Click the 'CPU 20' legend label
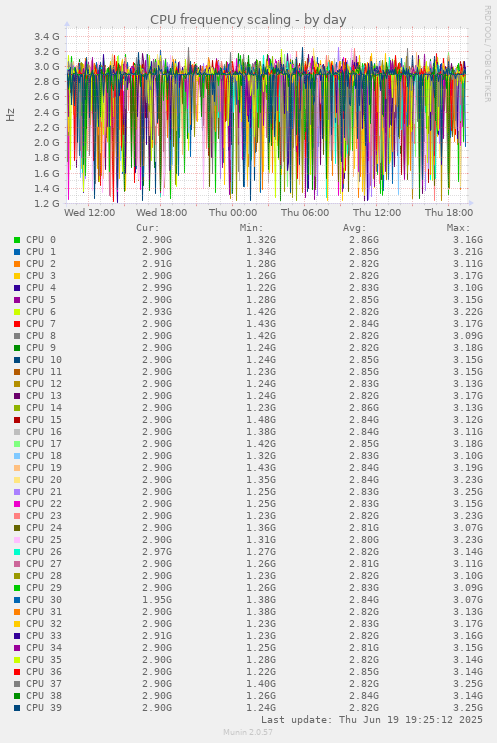Viewport: 497px width, 743px height. [x=44, y=480]
